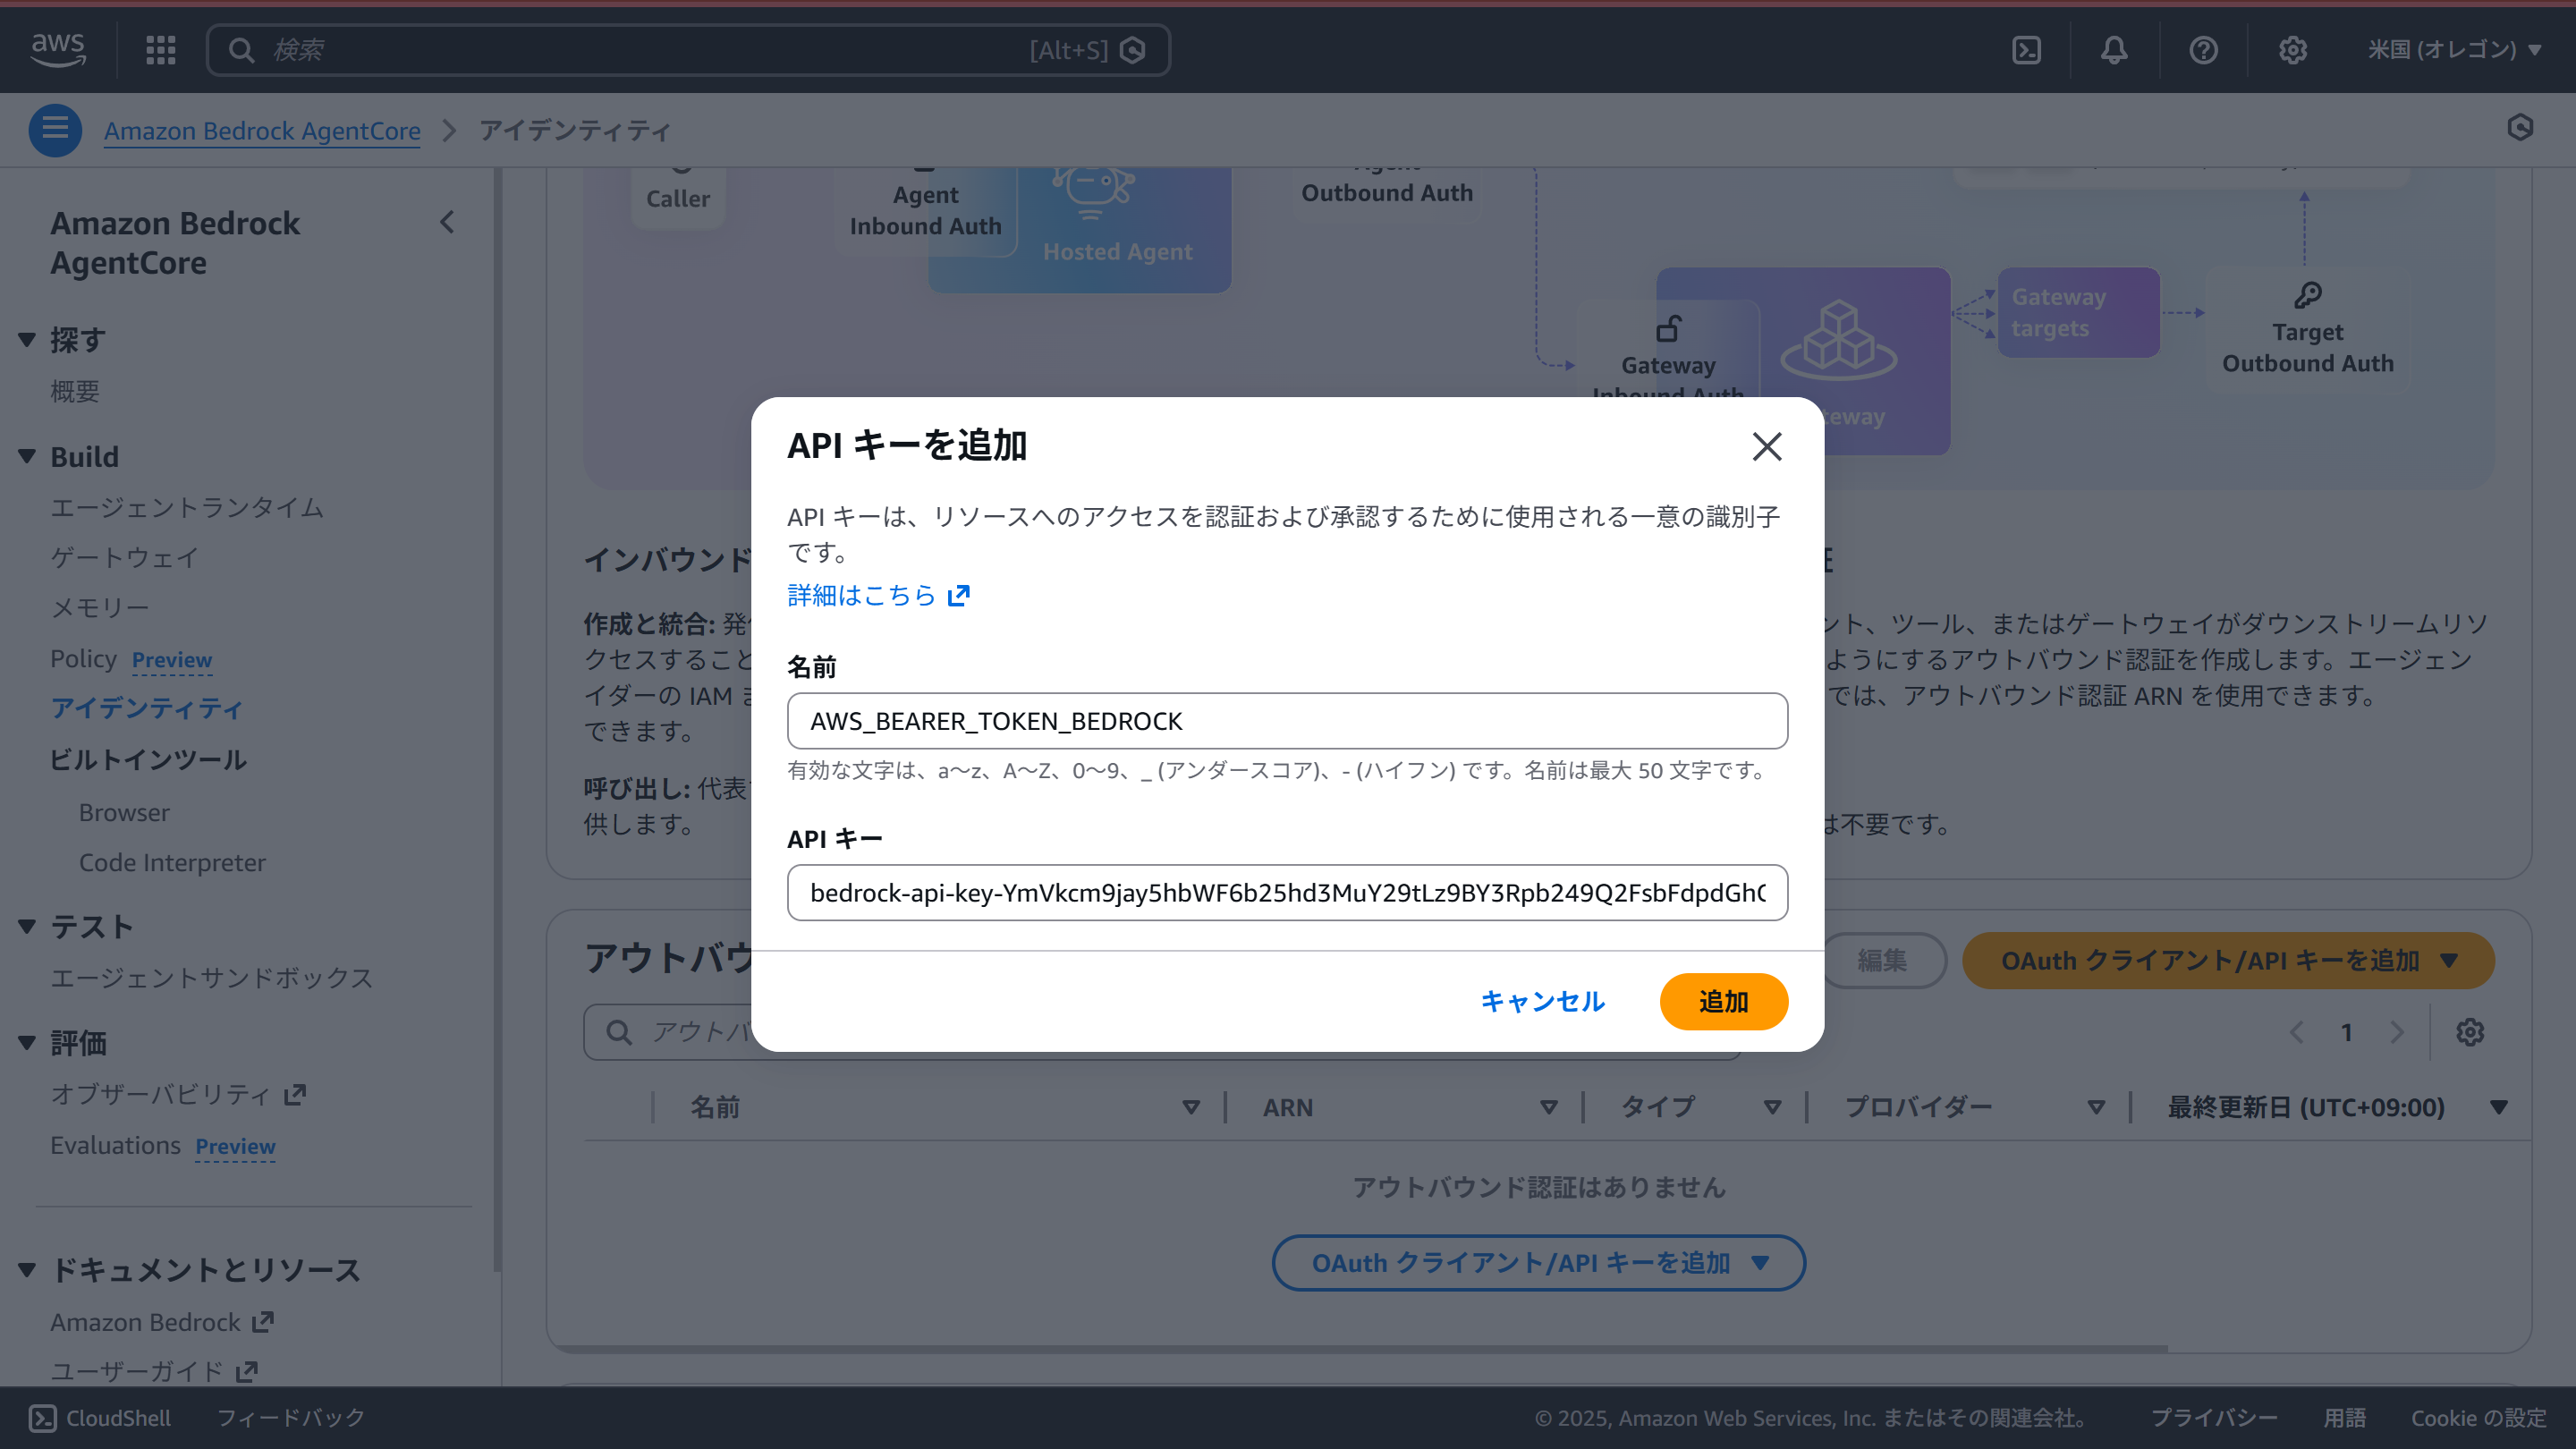Collapse the 評価 section
Image resolution: width=2576 pixels, height=1449 pixels.
tap(27, 1043)
